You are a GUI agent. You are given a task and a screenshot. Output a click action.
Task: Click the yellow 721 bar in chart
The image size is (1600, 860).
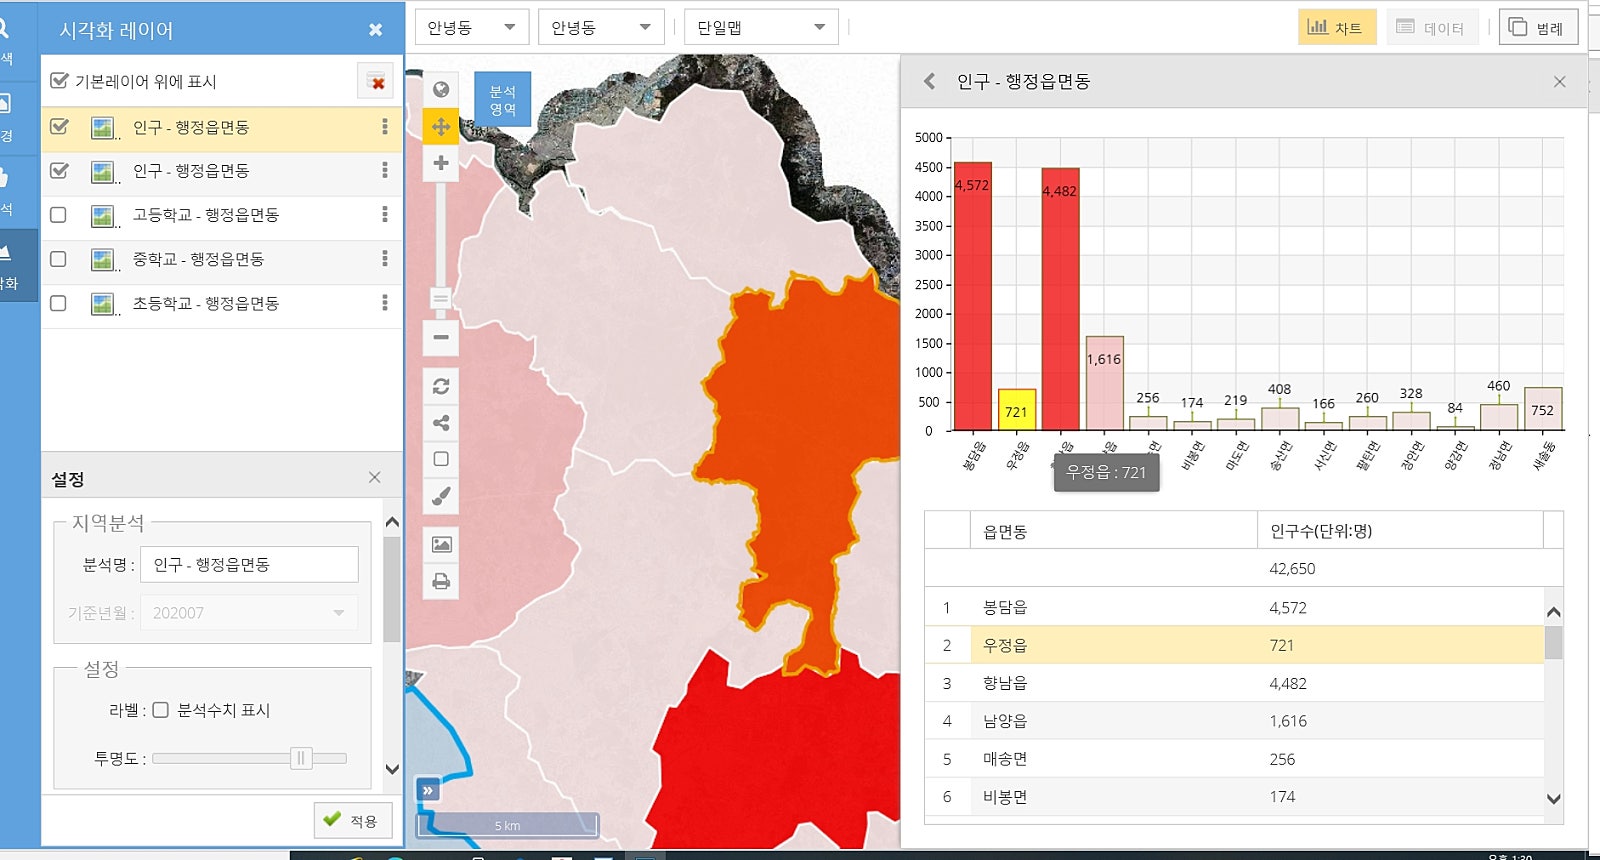click(x=1017, y=410)
